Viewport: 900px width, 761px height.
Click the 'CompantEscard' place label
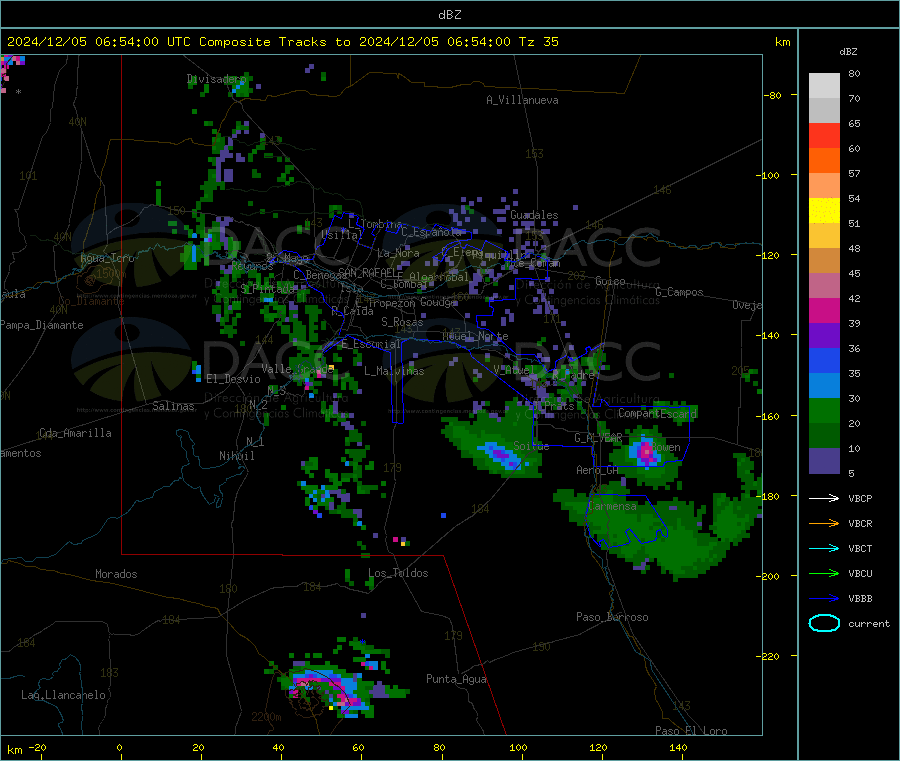point(658,413)
